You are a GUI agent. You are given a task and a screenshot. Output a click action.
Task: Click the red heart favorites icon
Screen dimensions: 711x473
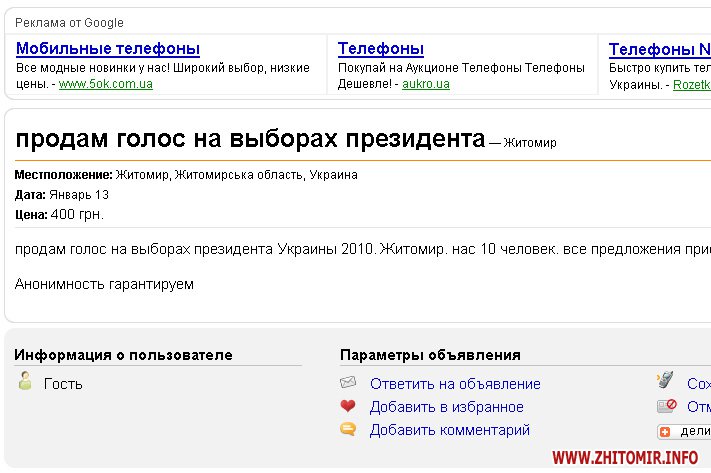[348, 407]
